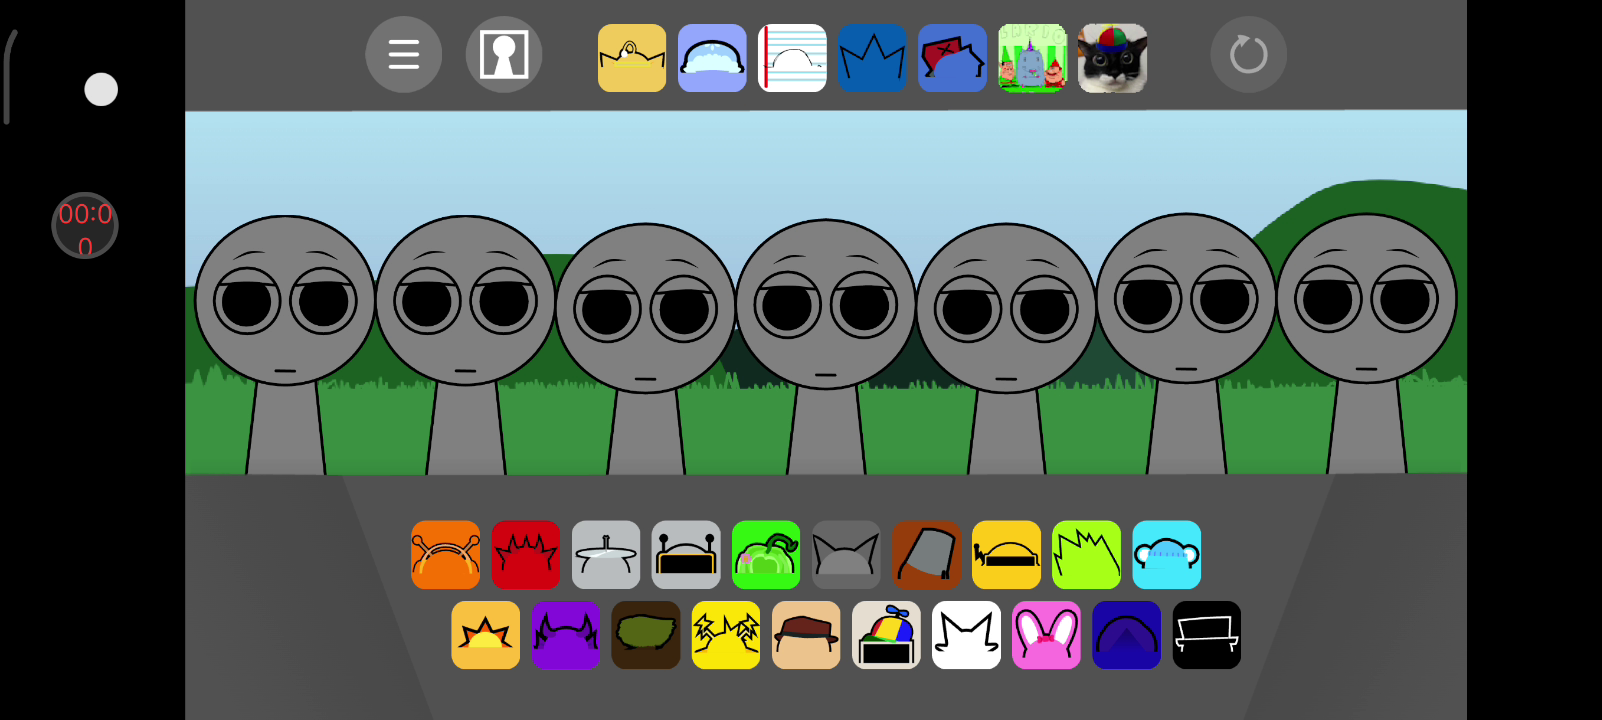Screen dimensions: 1602x720
Task: Tap the circular reset arrow button
Action: [x=1249, y=54]
